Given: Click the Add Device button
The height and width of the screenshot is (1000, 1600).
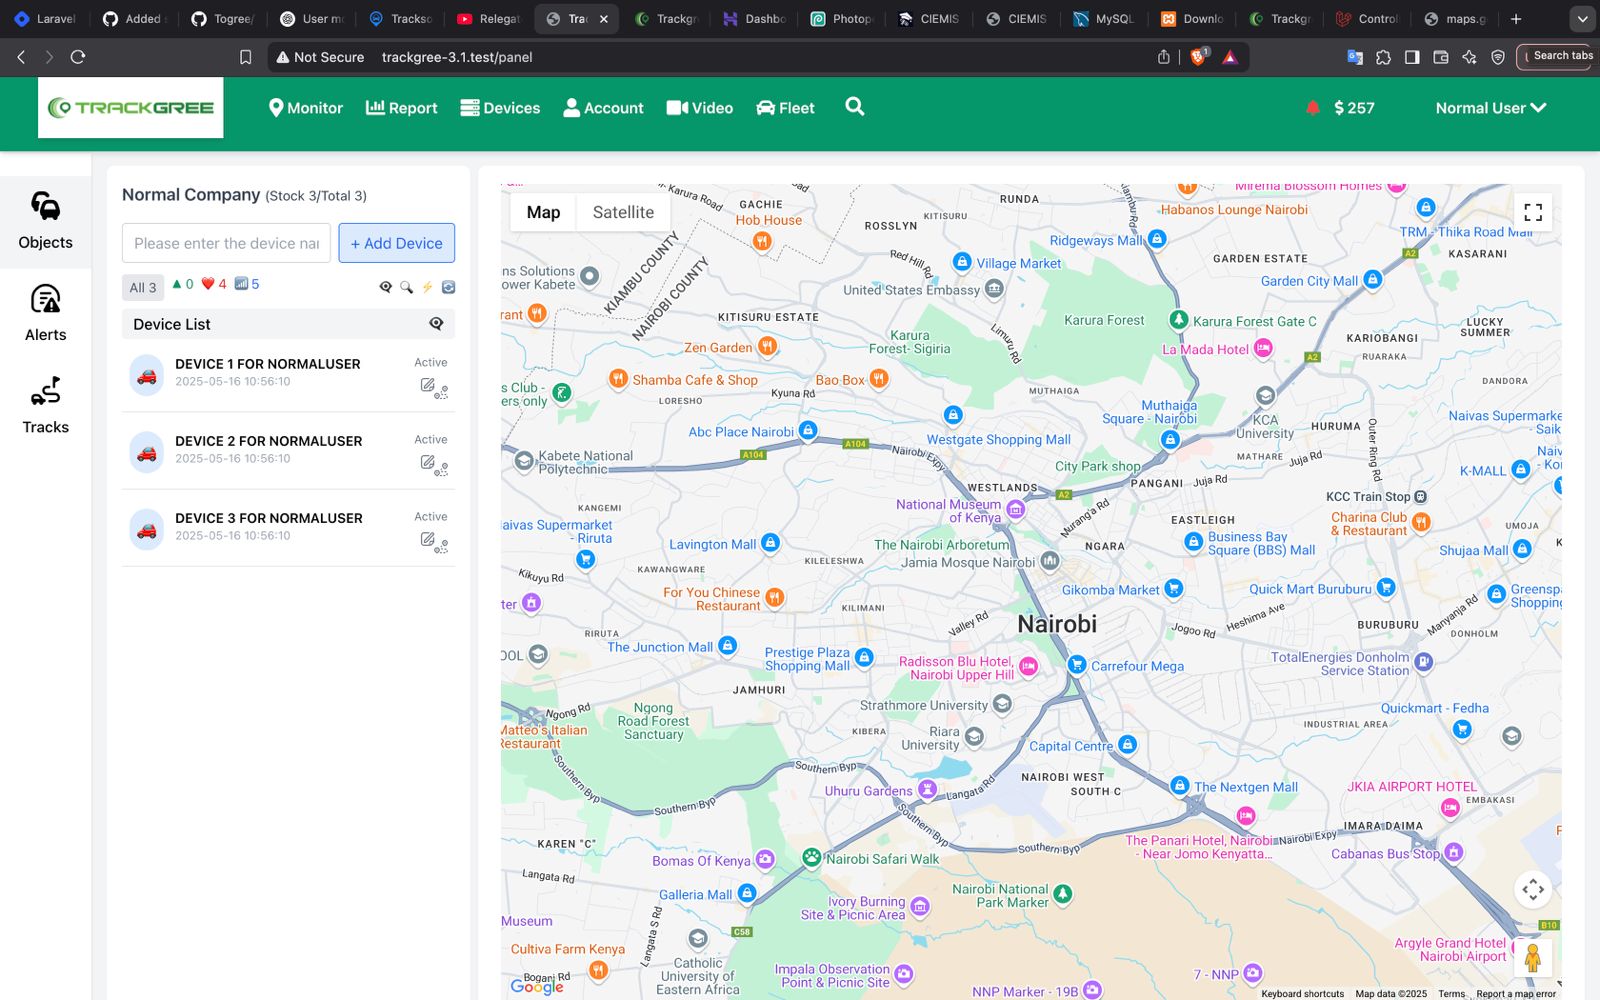Looking at the screenshot, I should tap(396, 243).
